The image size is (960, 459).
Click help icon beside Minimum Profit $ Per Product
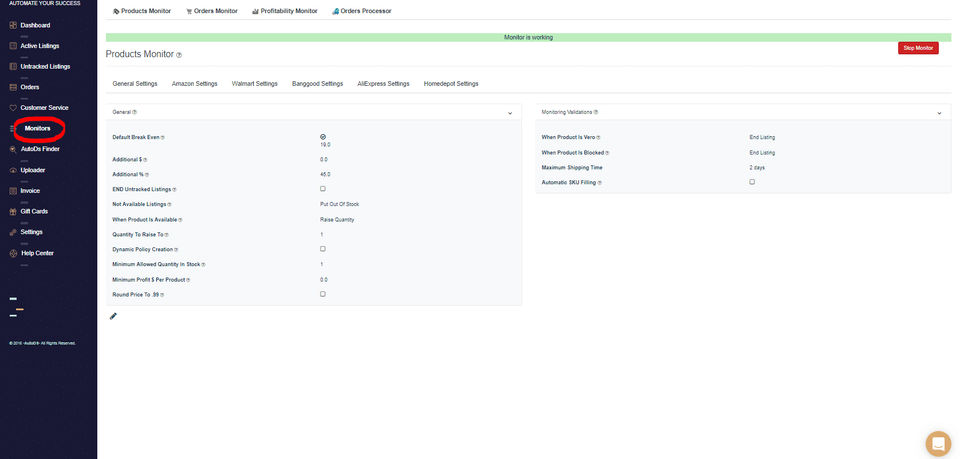point(189,280)
